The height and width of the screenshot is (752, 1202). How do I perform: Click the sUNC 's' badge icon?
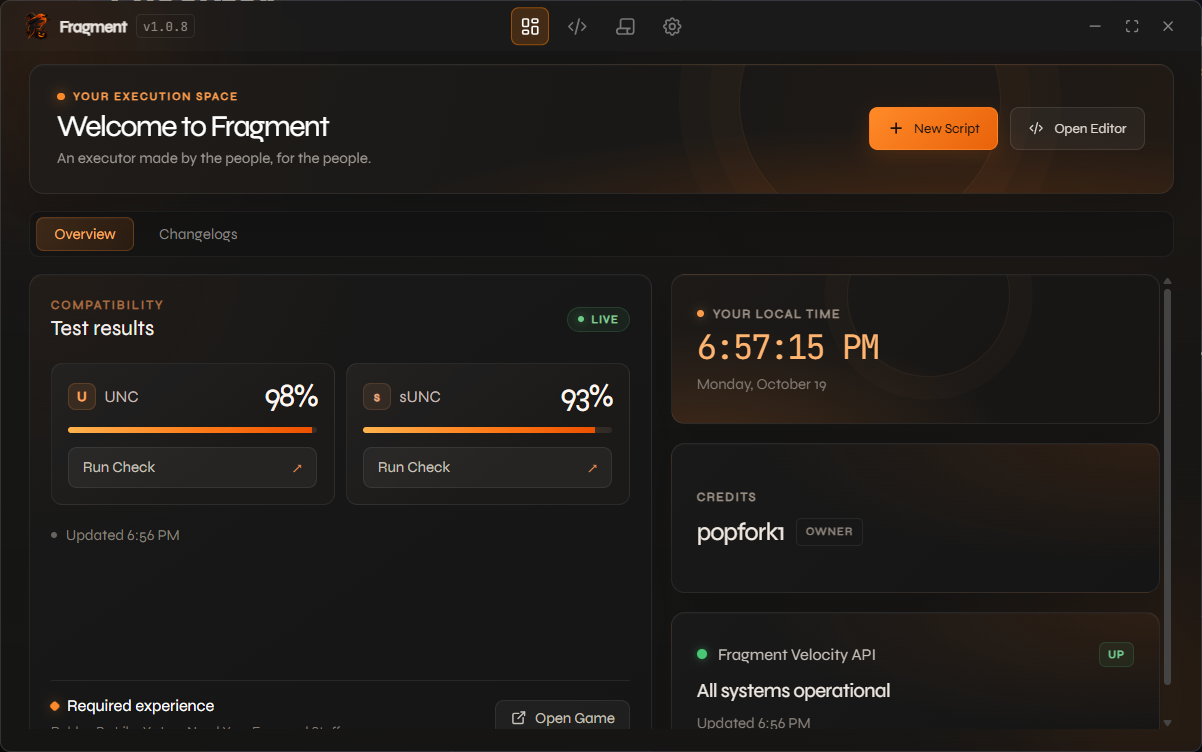tap(377, 397)
